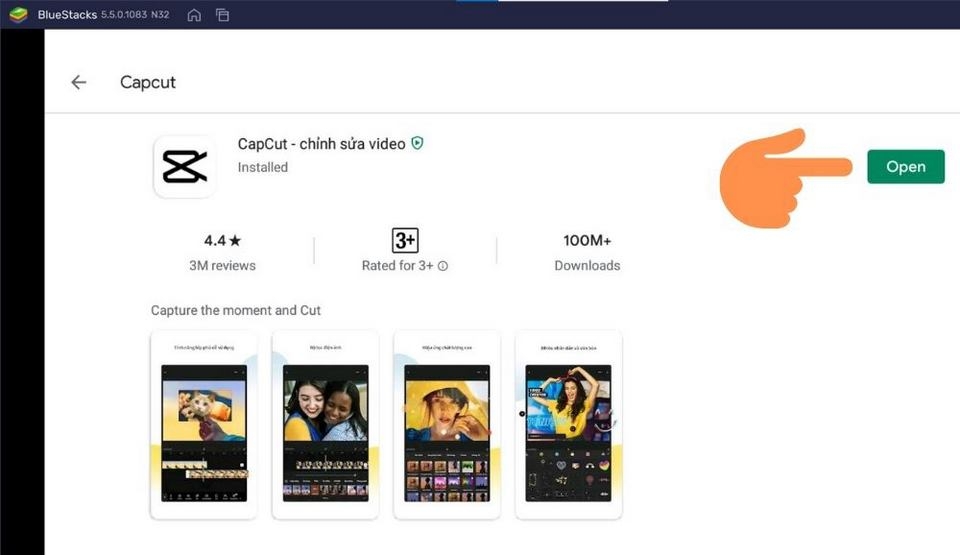Viewport: 960px width, 555px height.
Task: Click the 3M reviews label
Action: point(222,266)
